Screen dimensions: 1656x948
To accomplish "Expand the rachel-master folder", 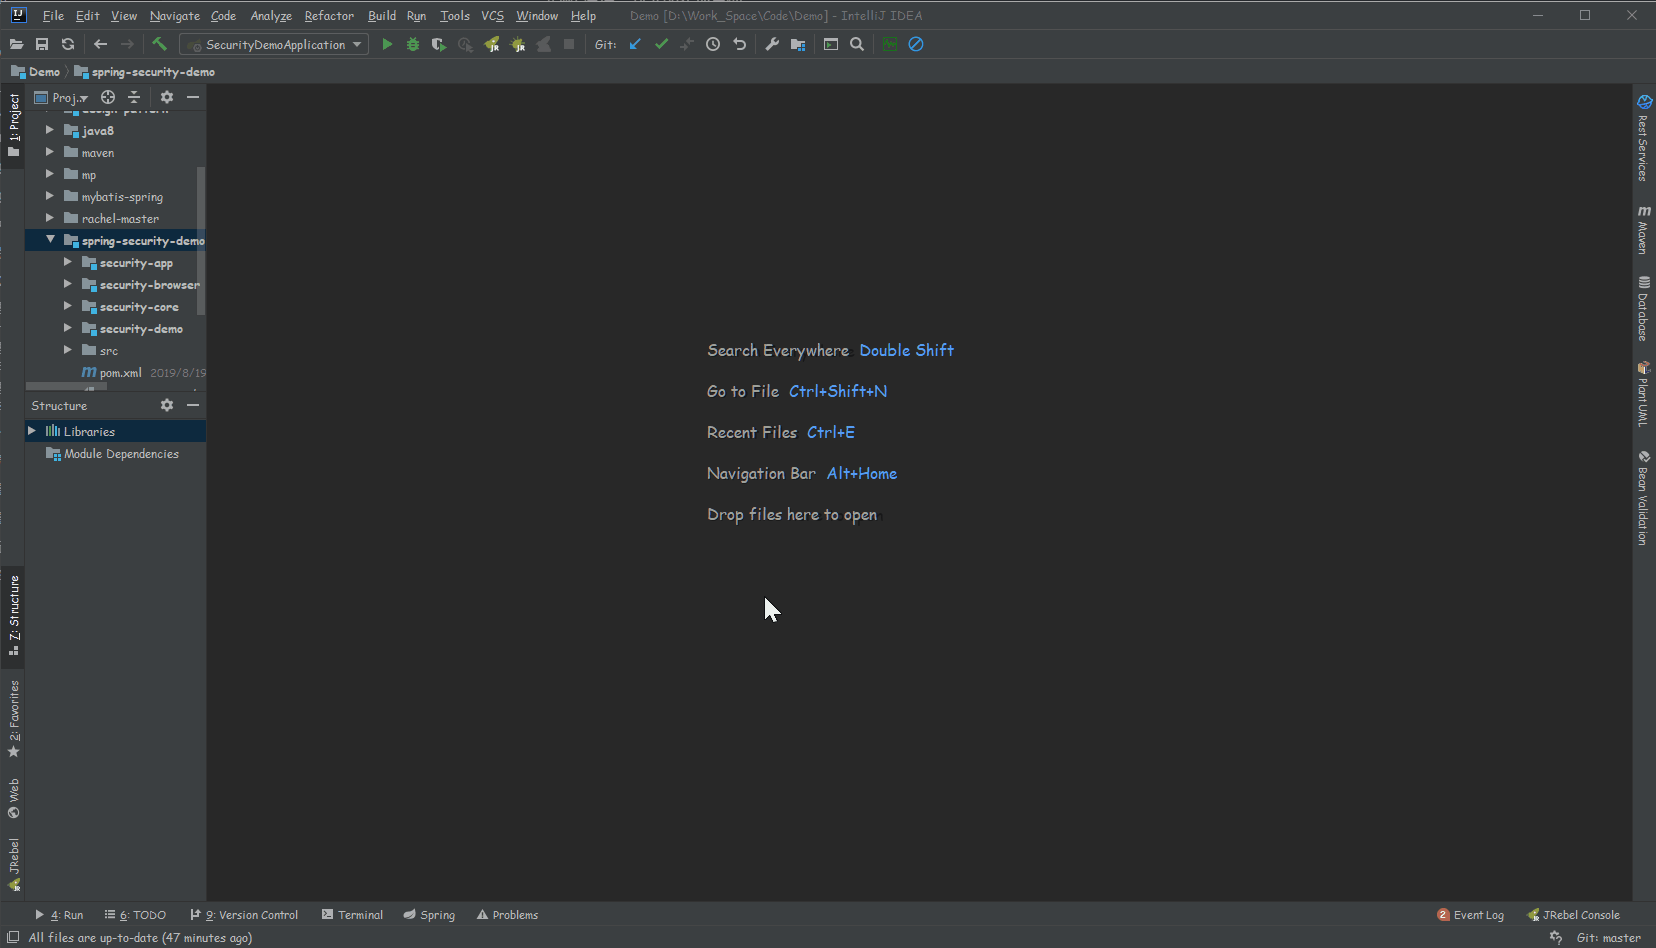I will click(x=49, y=218).
